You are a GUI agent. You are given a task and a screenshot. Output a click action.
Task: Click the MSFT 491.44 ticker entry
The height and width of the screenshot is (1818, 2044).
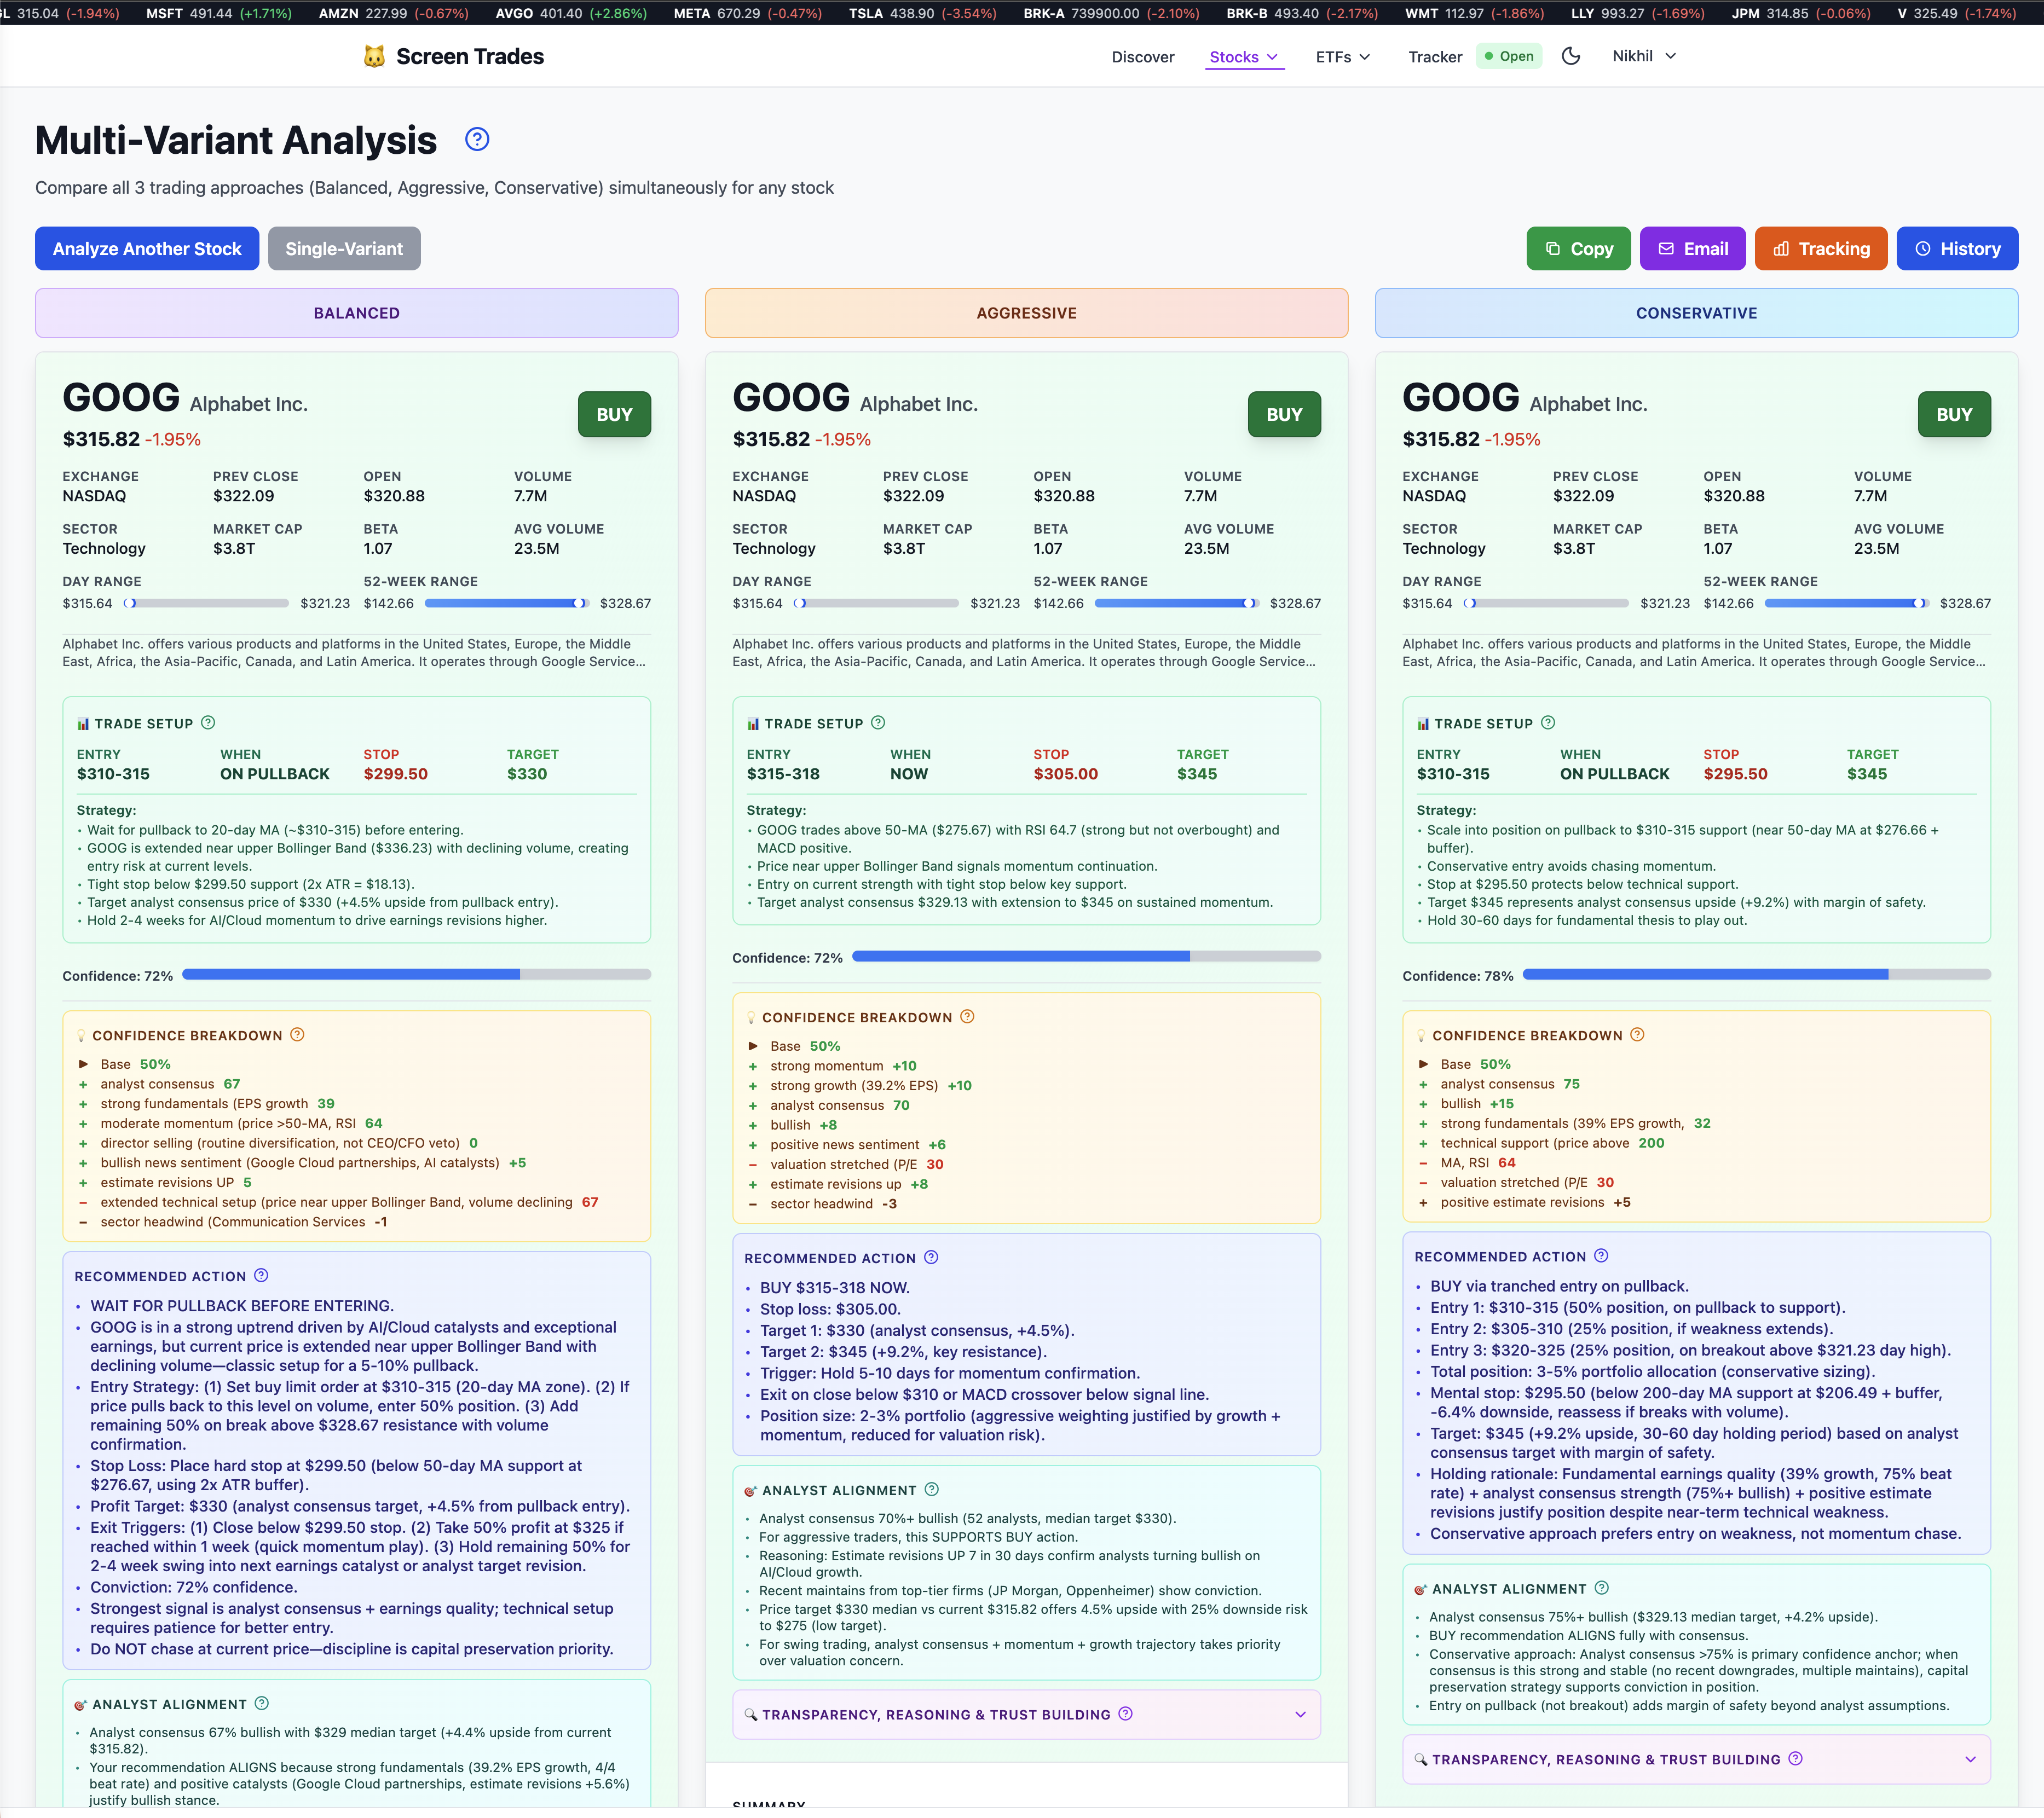[219, 13]
